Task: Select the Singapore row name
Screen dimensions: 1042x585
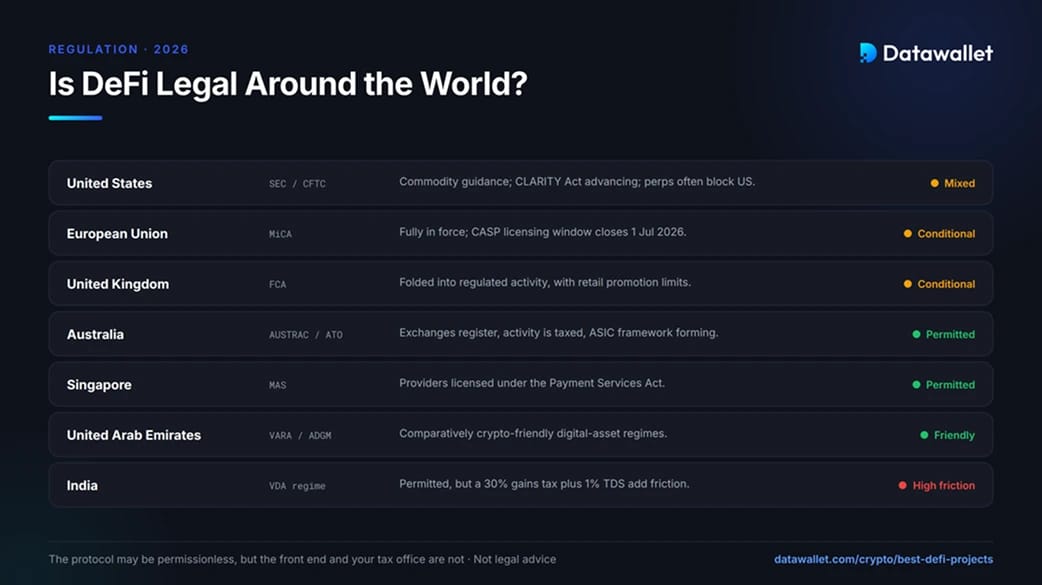Action: (99, 385)
